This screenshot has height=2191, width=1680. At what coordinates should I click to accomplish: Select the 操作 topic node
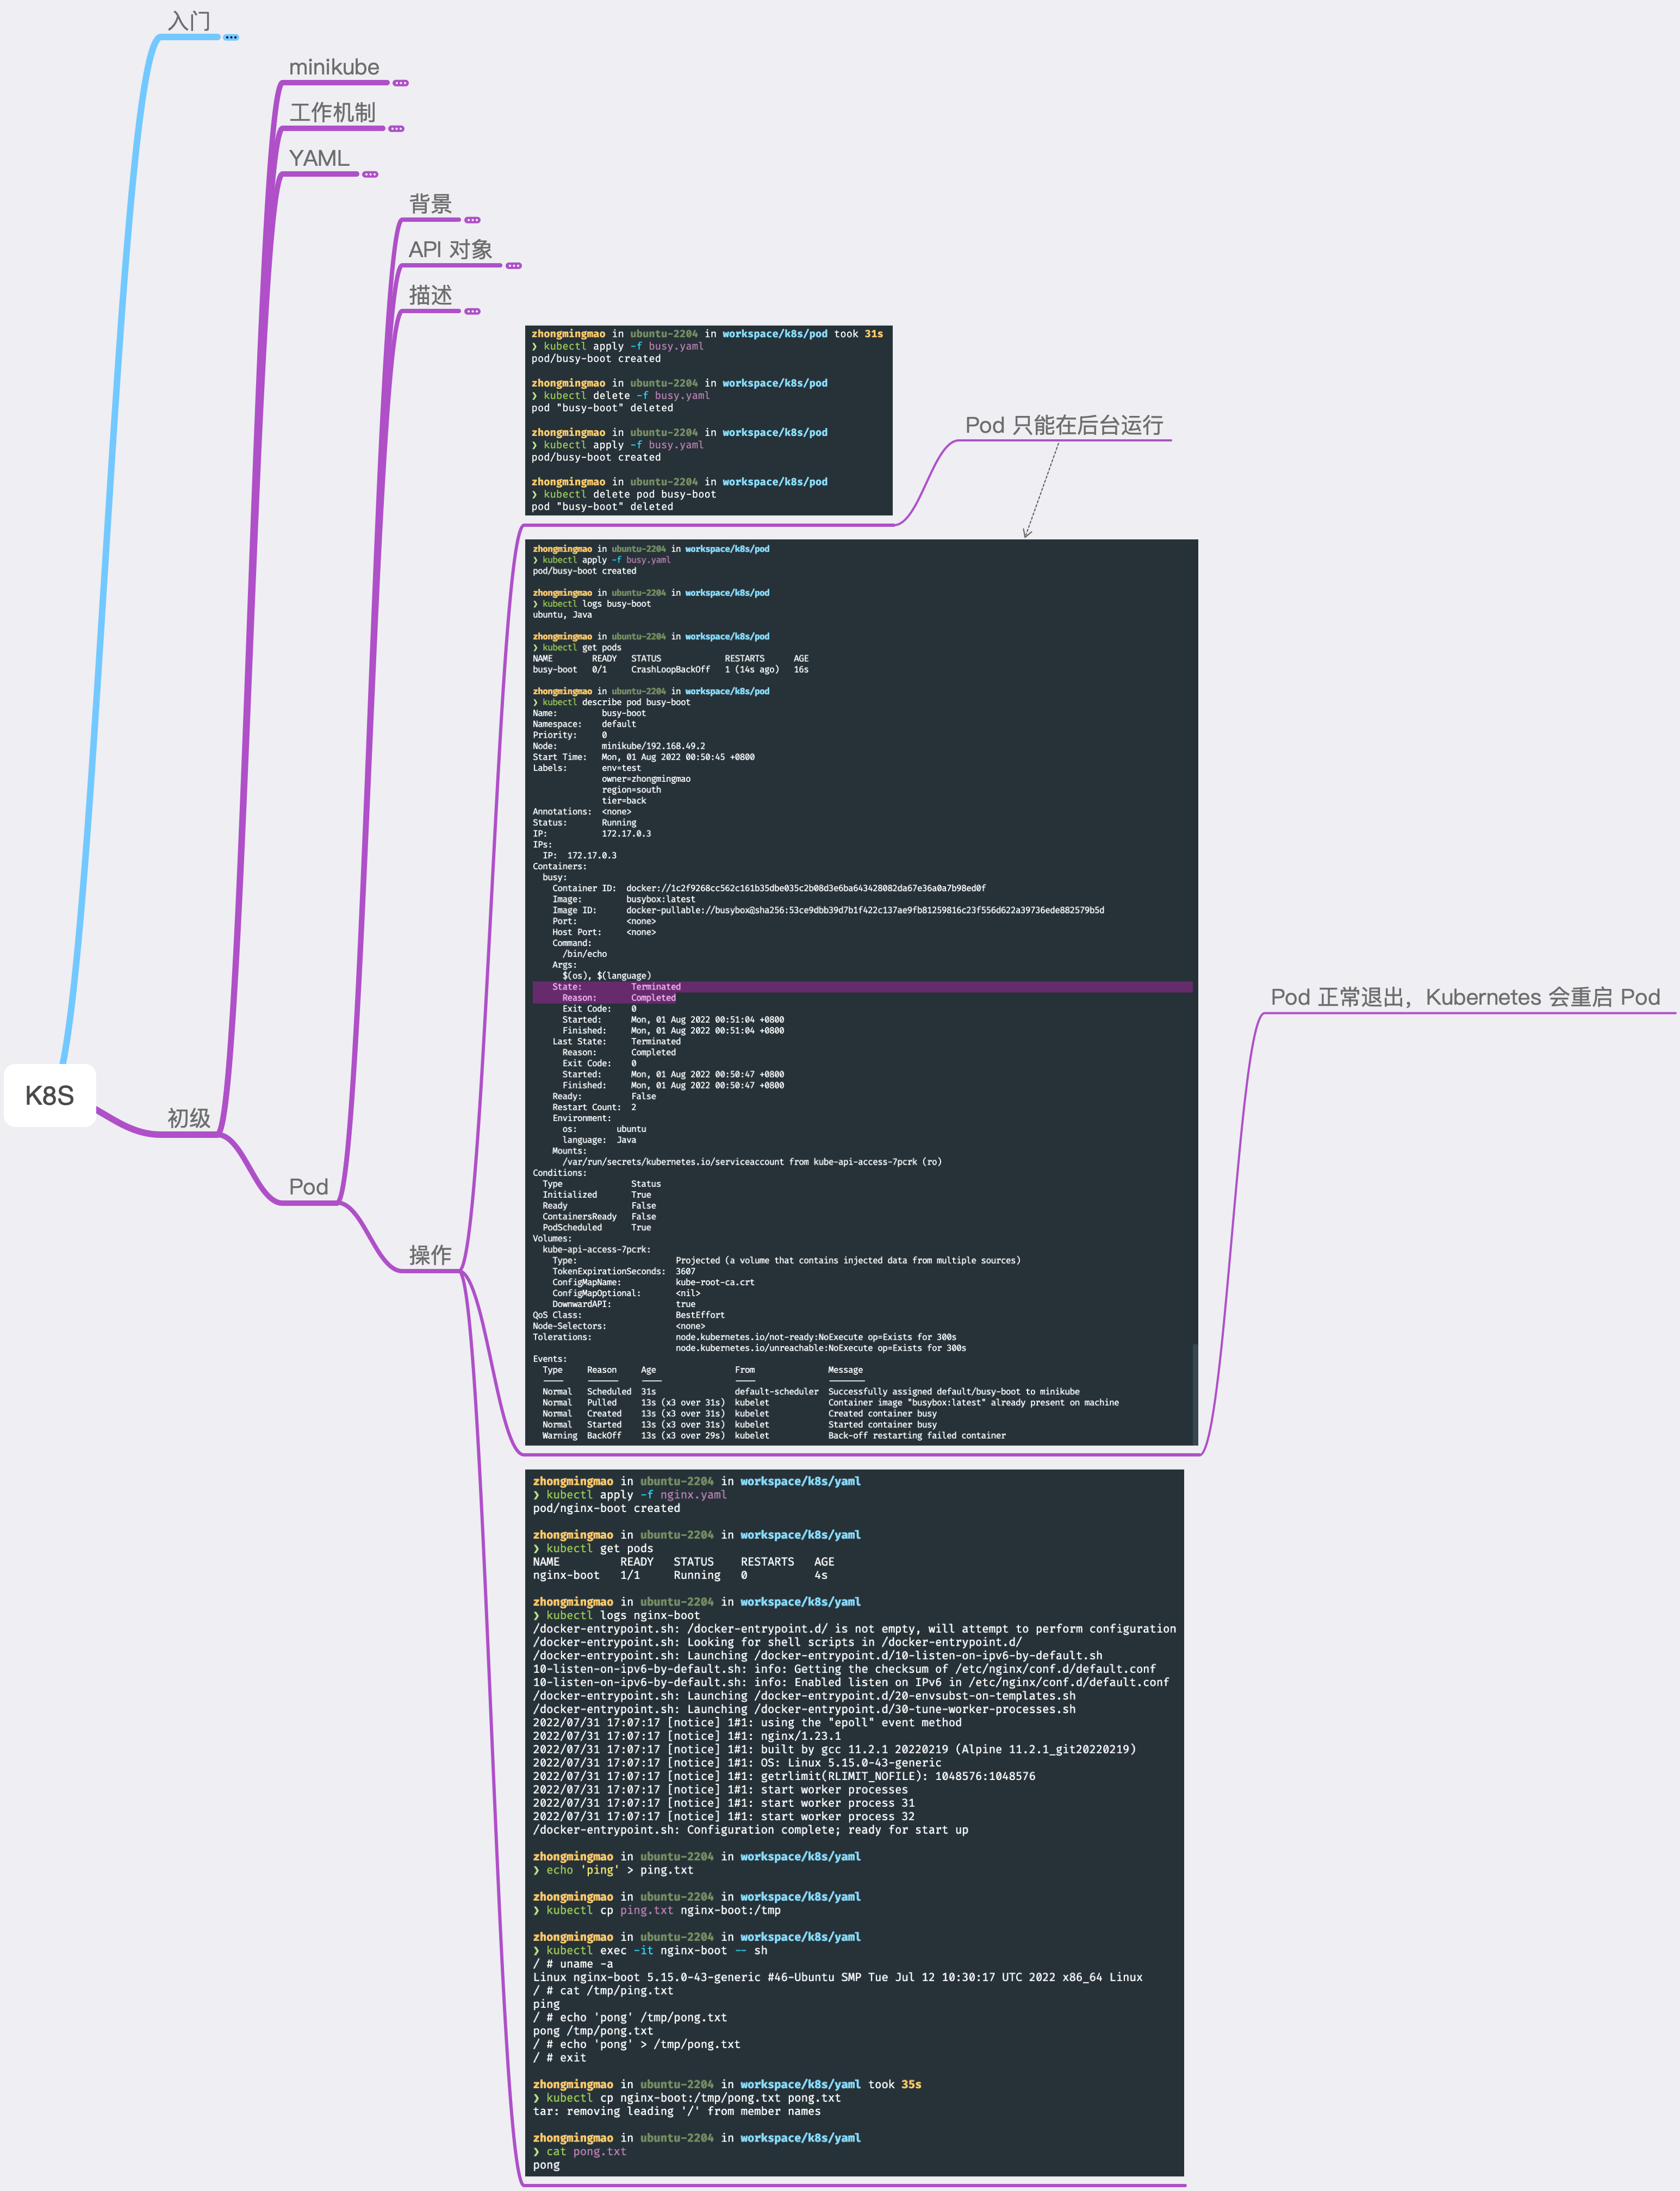click(x=430, y=1255)
